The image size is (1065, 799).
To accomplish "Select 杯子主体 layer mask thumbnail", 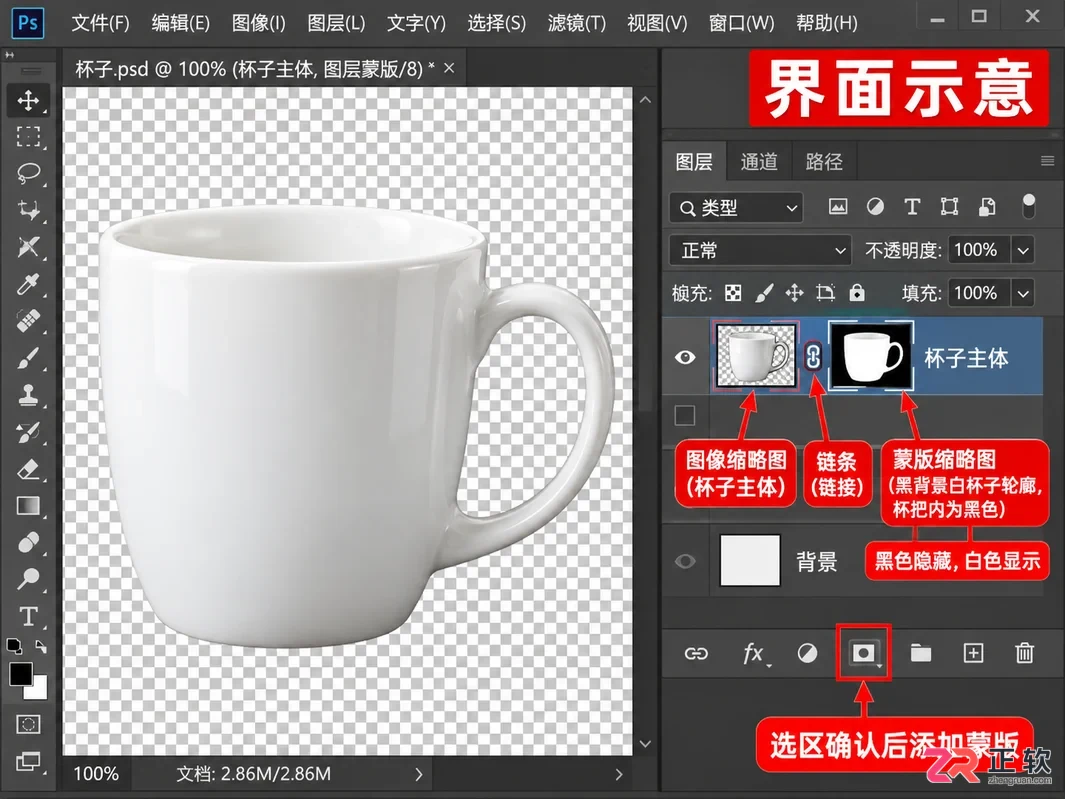I will [x=871, y=357].
